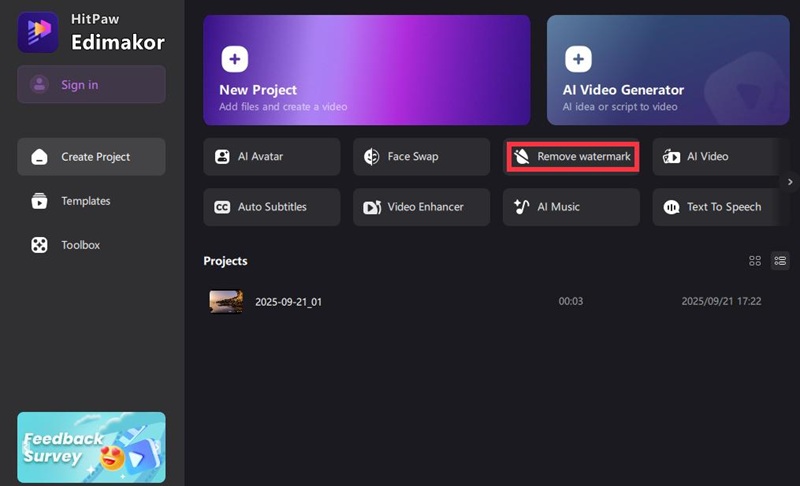
Task: Click the Video Enhancer icon
Action: (x=372, y=207)
